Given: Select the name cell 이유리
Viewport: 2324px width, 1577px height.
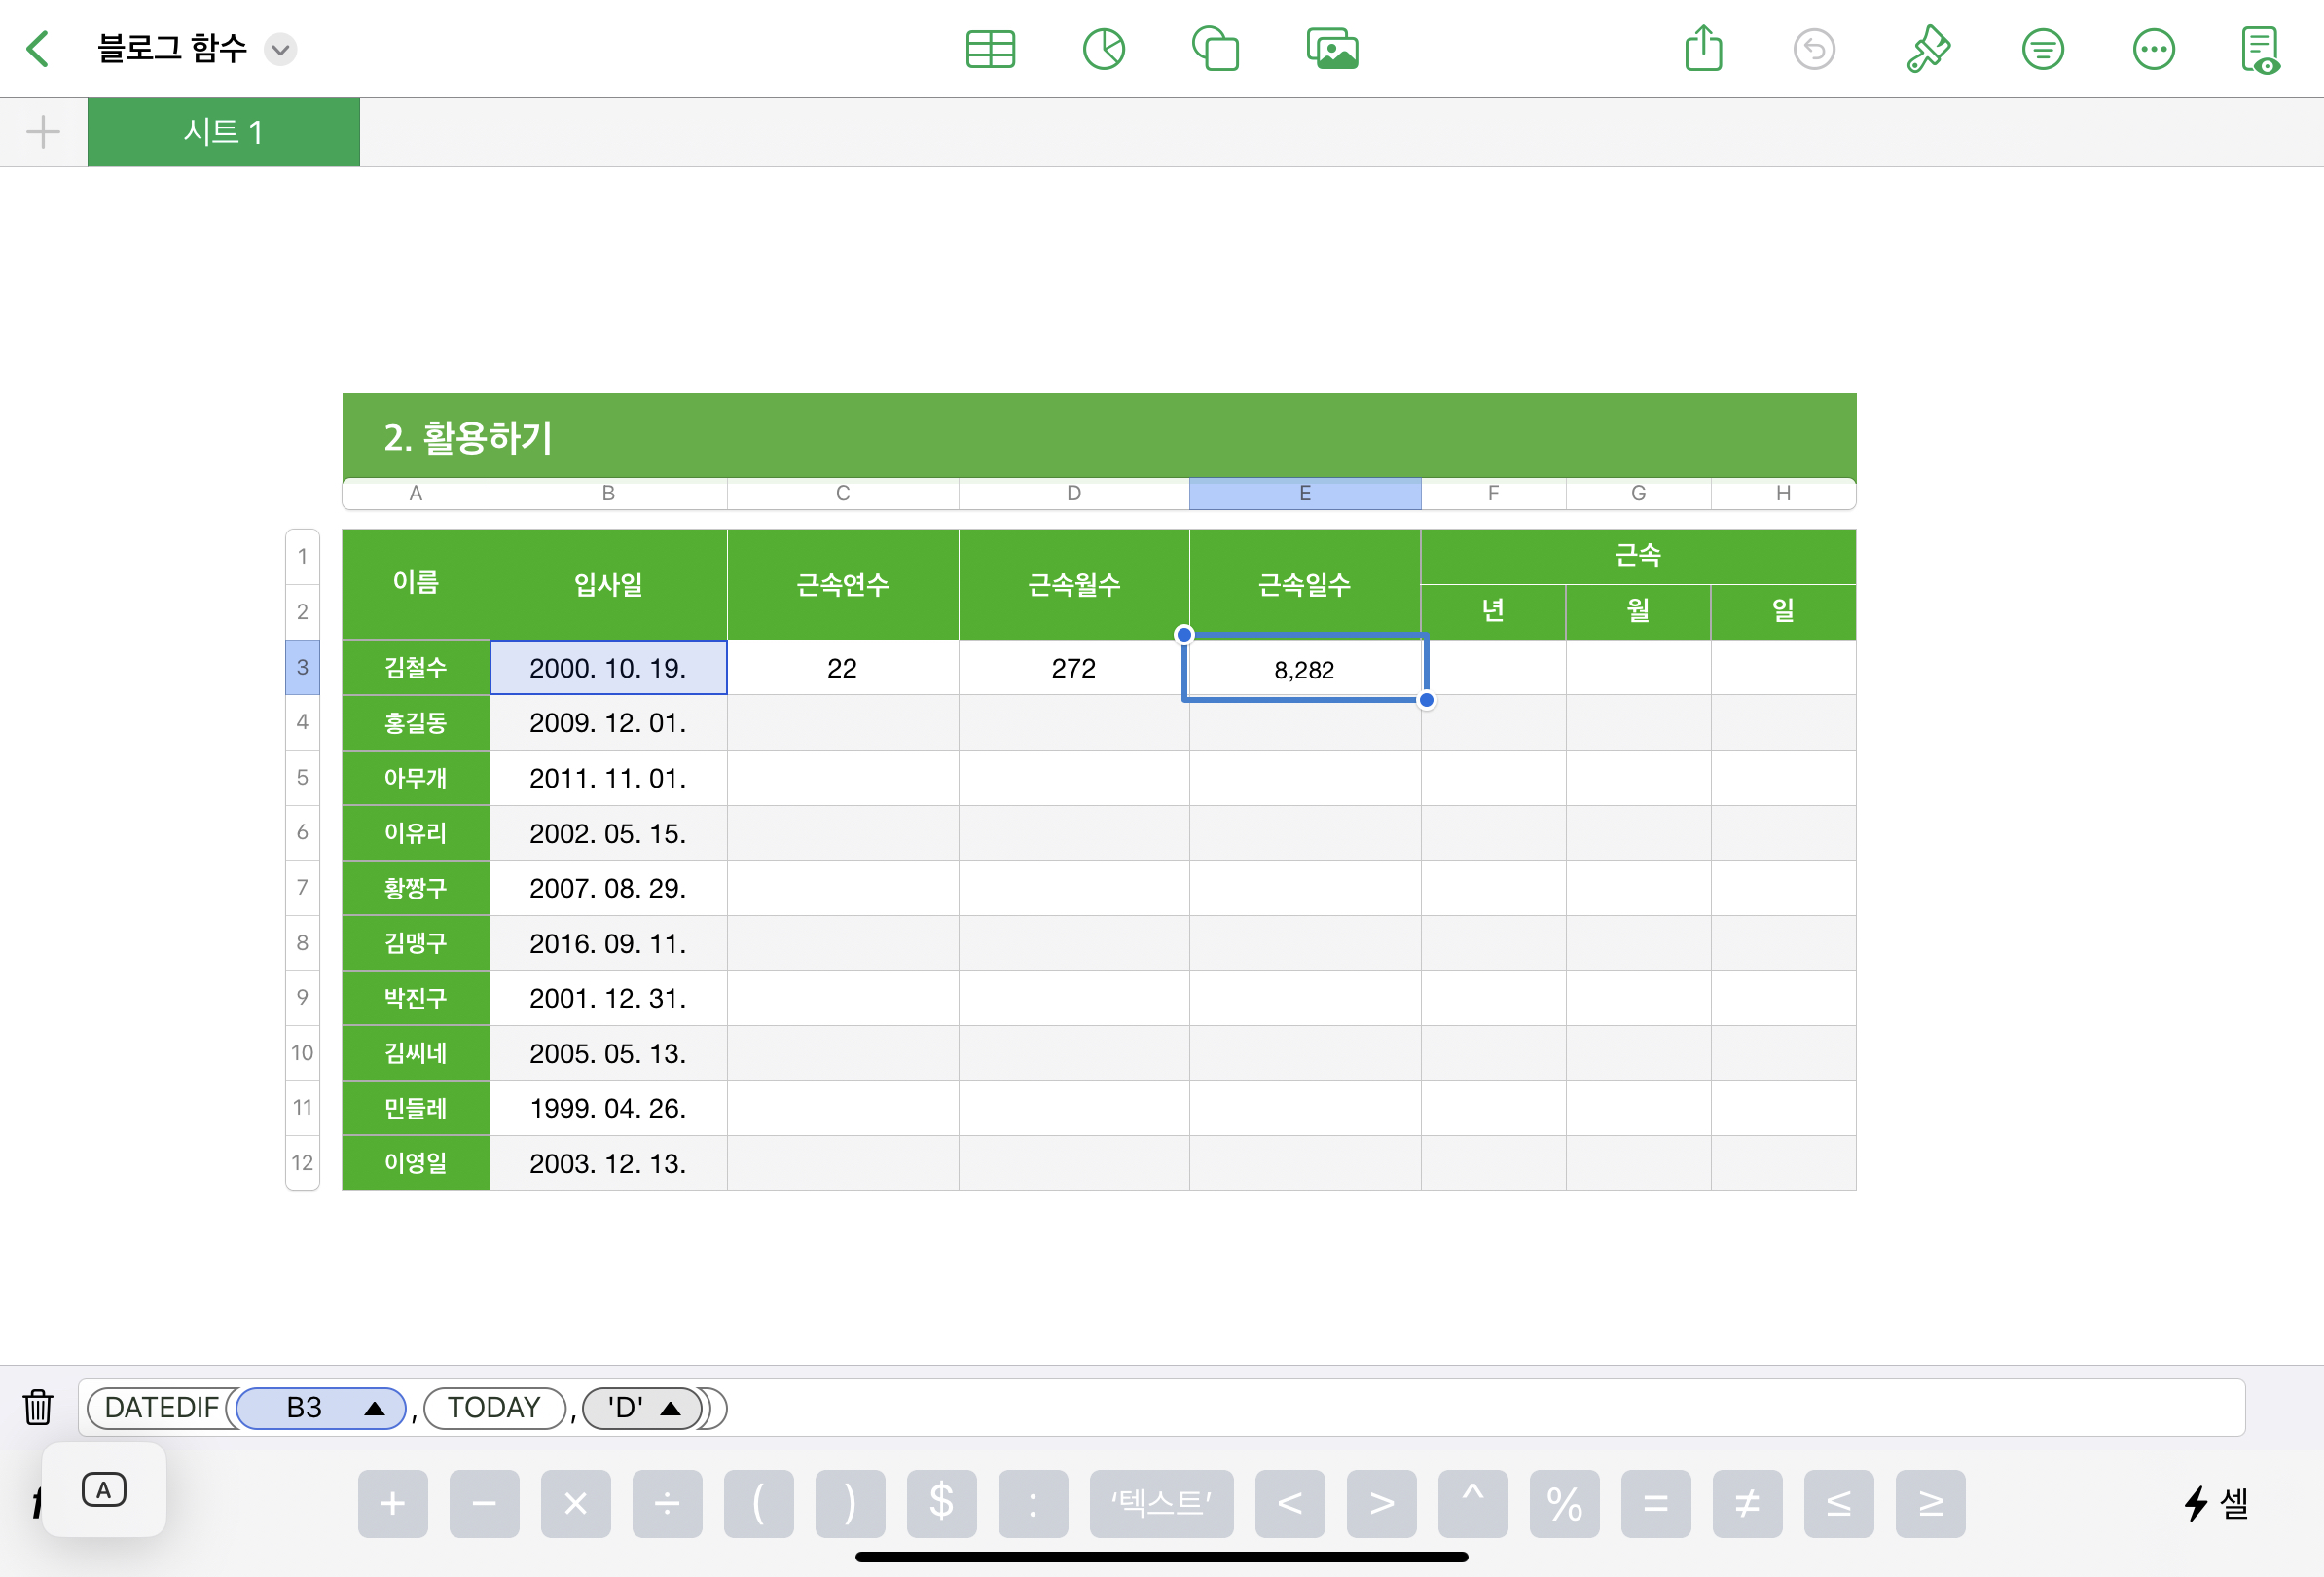Looking at the screenshot, I should (416, 832).
